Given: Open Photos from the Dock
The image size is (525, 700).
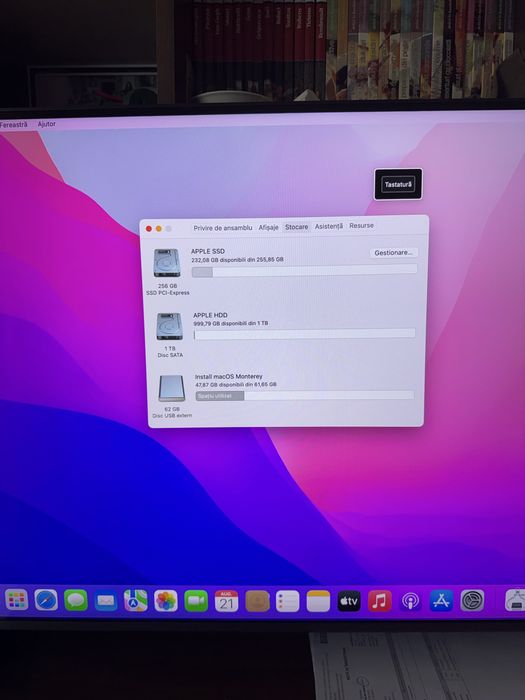Looking at the screenshot, I should tap(166, 601).
